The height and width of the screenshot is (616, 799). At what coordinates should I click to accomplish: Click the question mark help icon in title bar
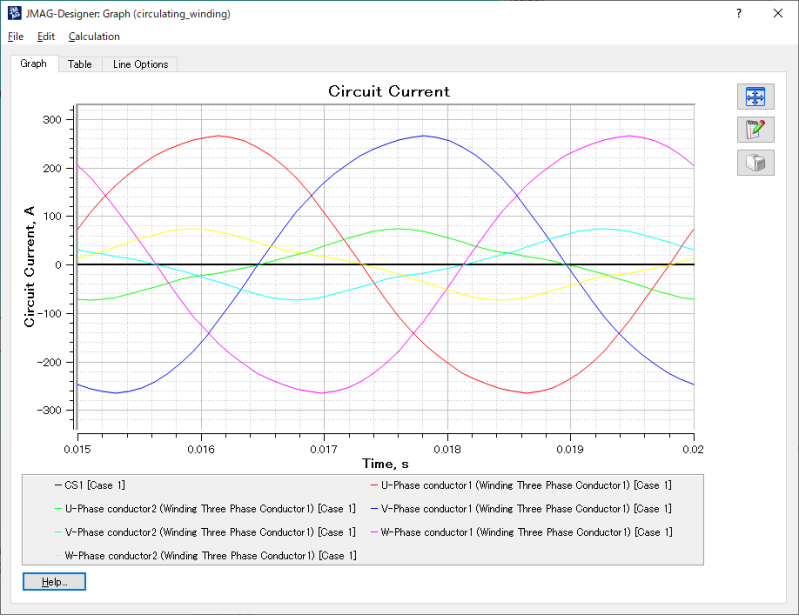pos(738,13)
